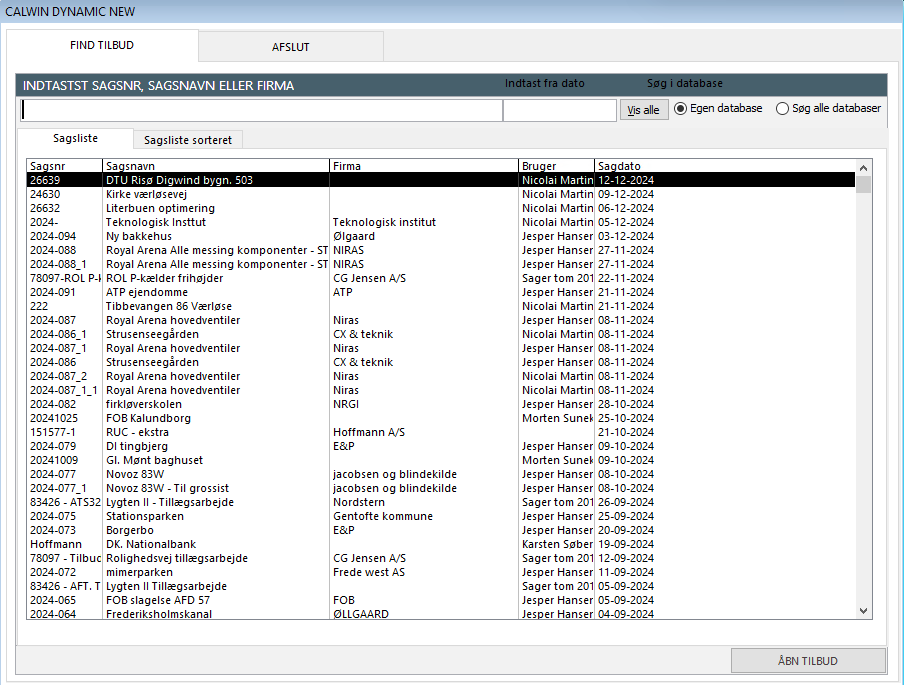Select the RUC - ekstra row
This screenshot has height=685, width=904.
(441, 432)
